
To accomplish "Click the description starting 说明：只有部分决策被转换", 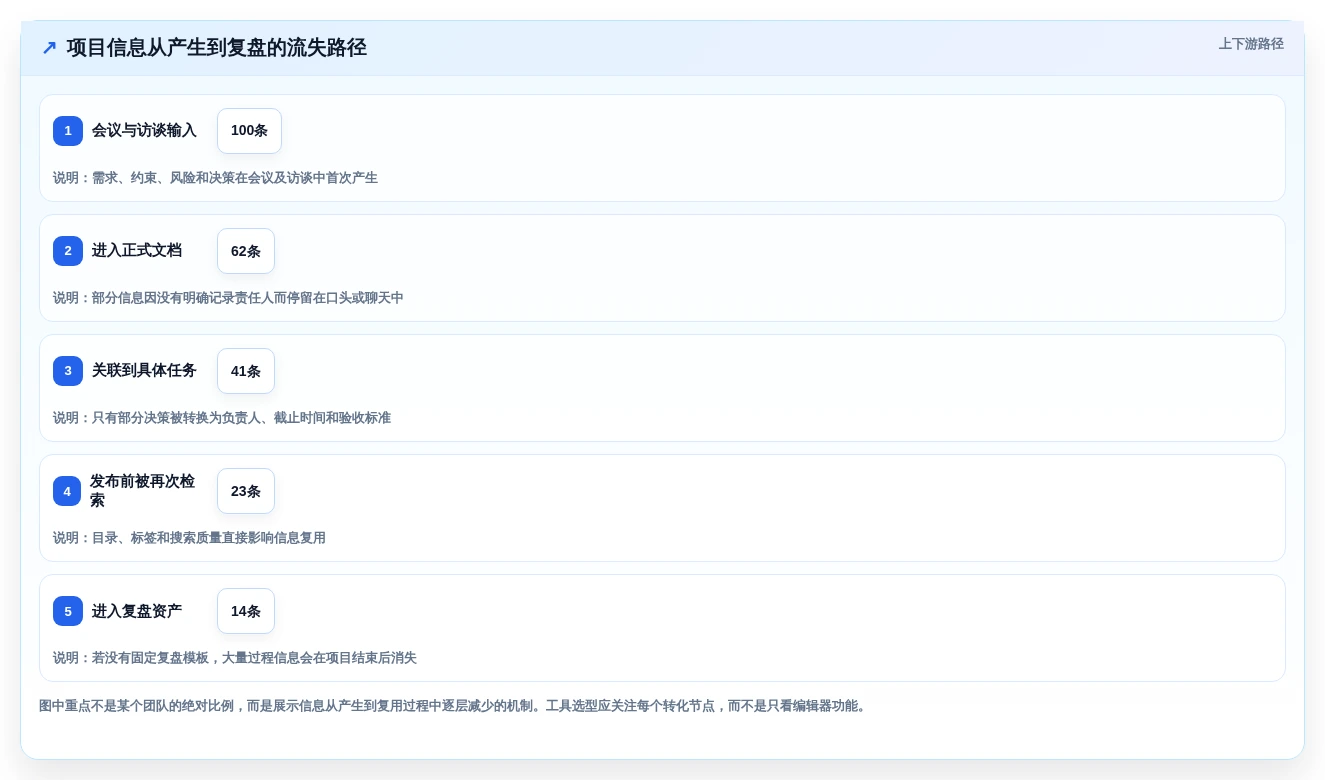I will coord(222,418).
